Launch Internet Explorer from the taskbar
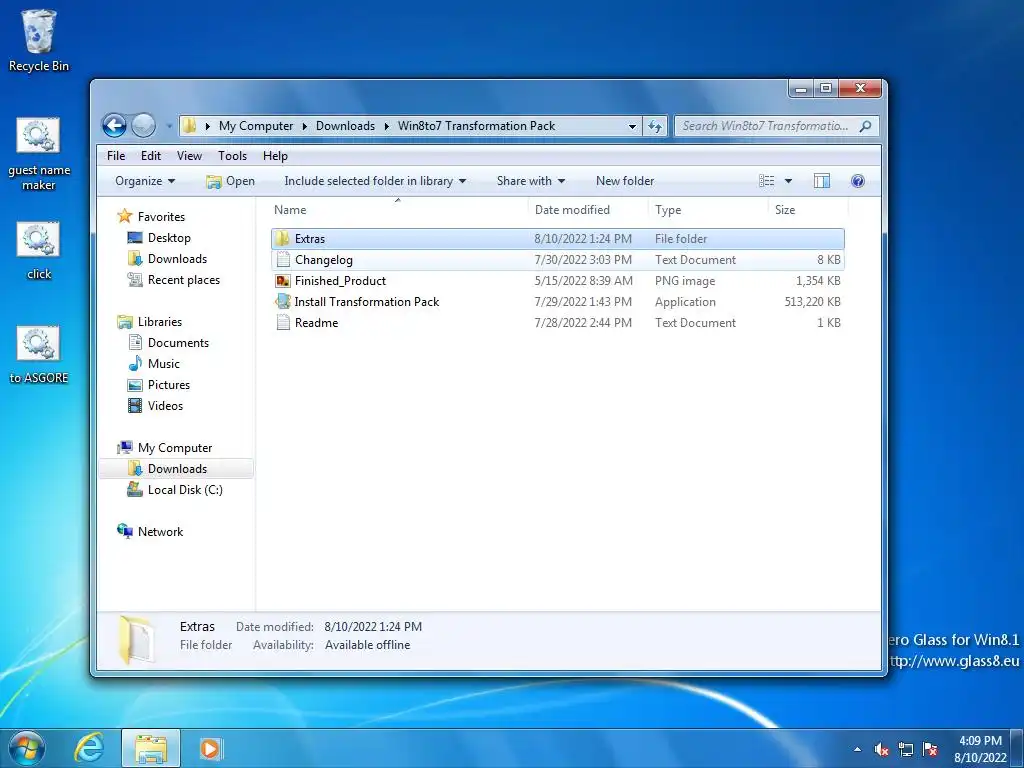Image resolution: width=1024 pixels, height=768 pixels. (x=89, y=748)
